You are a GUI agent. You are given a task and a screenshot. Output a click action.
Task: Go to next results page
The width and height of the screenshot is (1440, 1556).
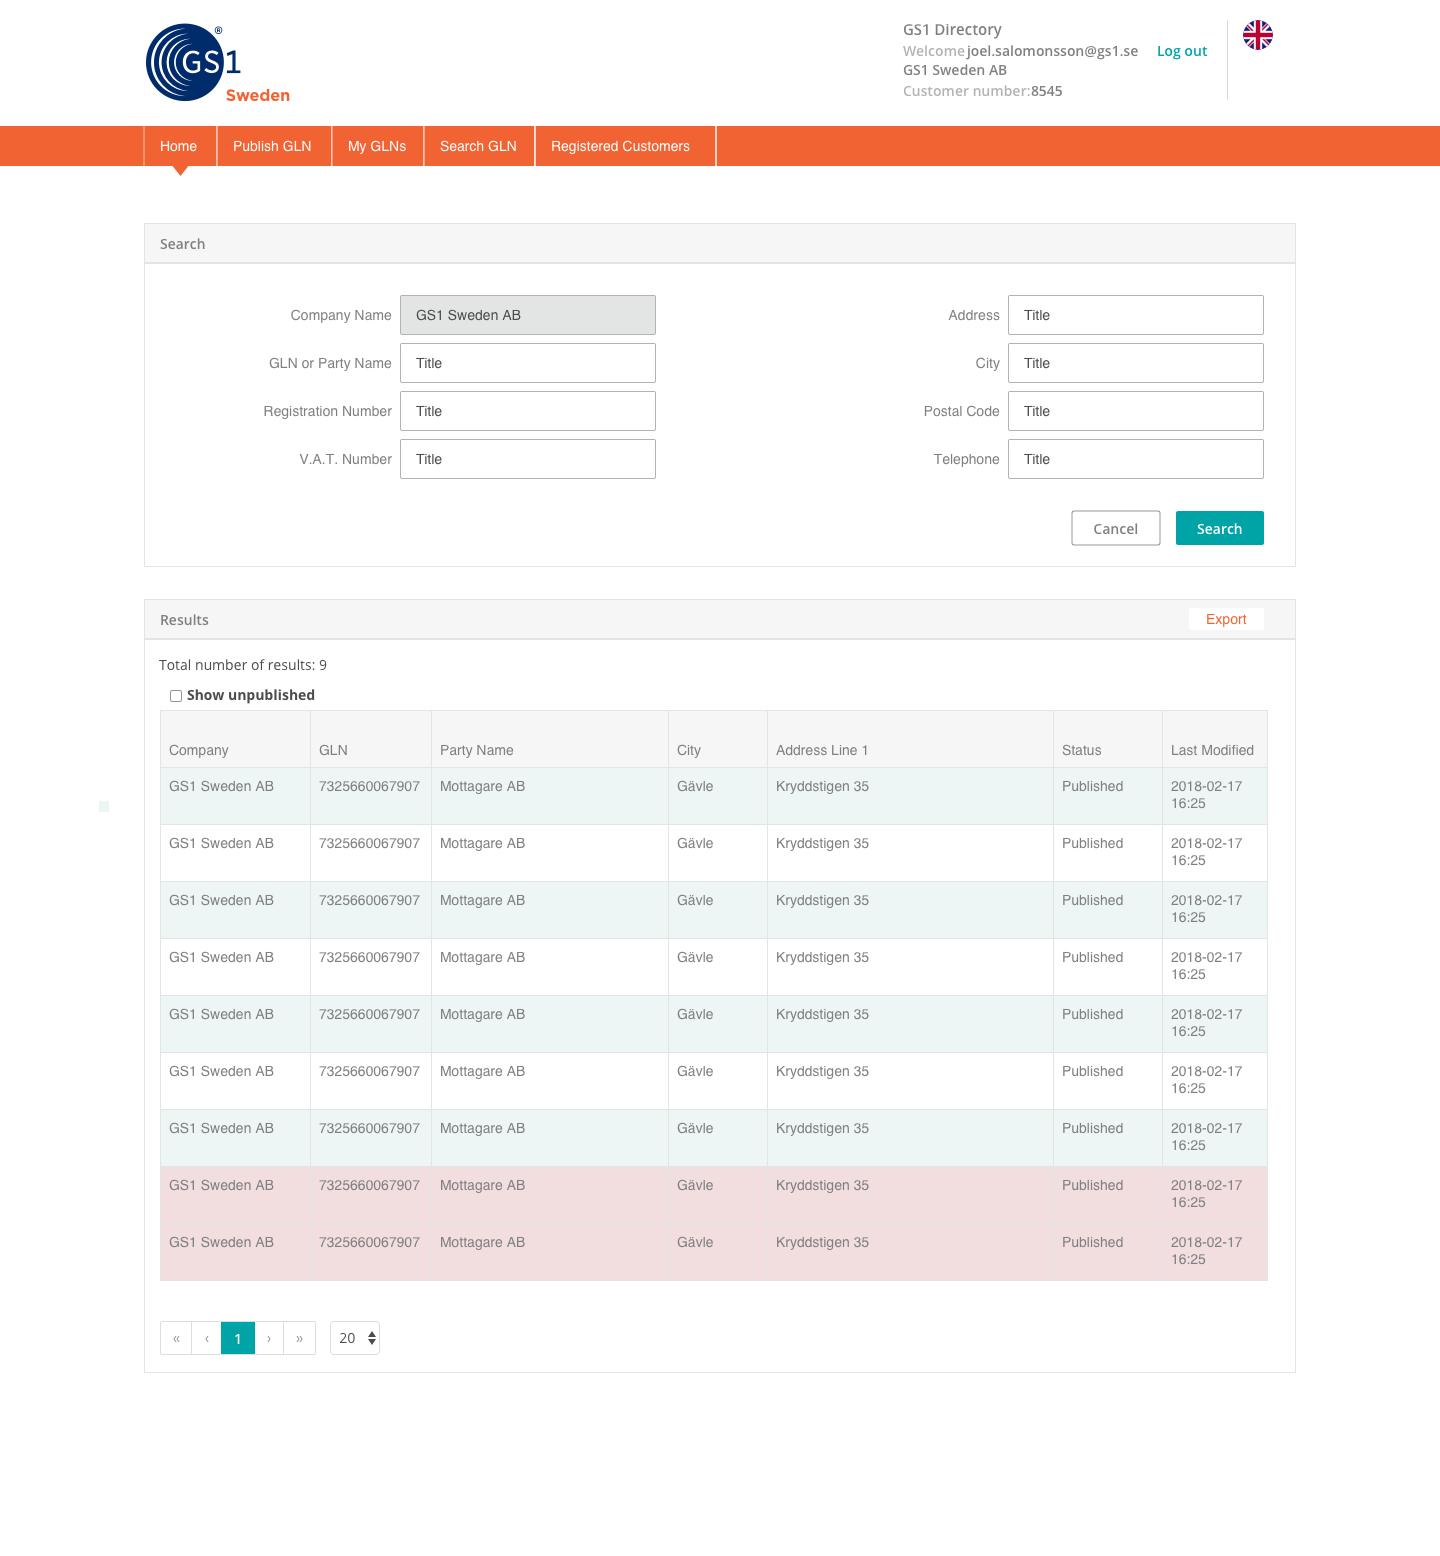(269, 1338)
